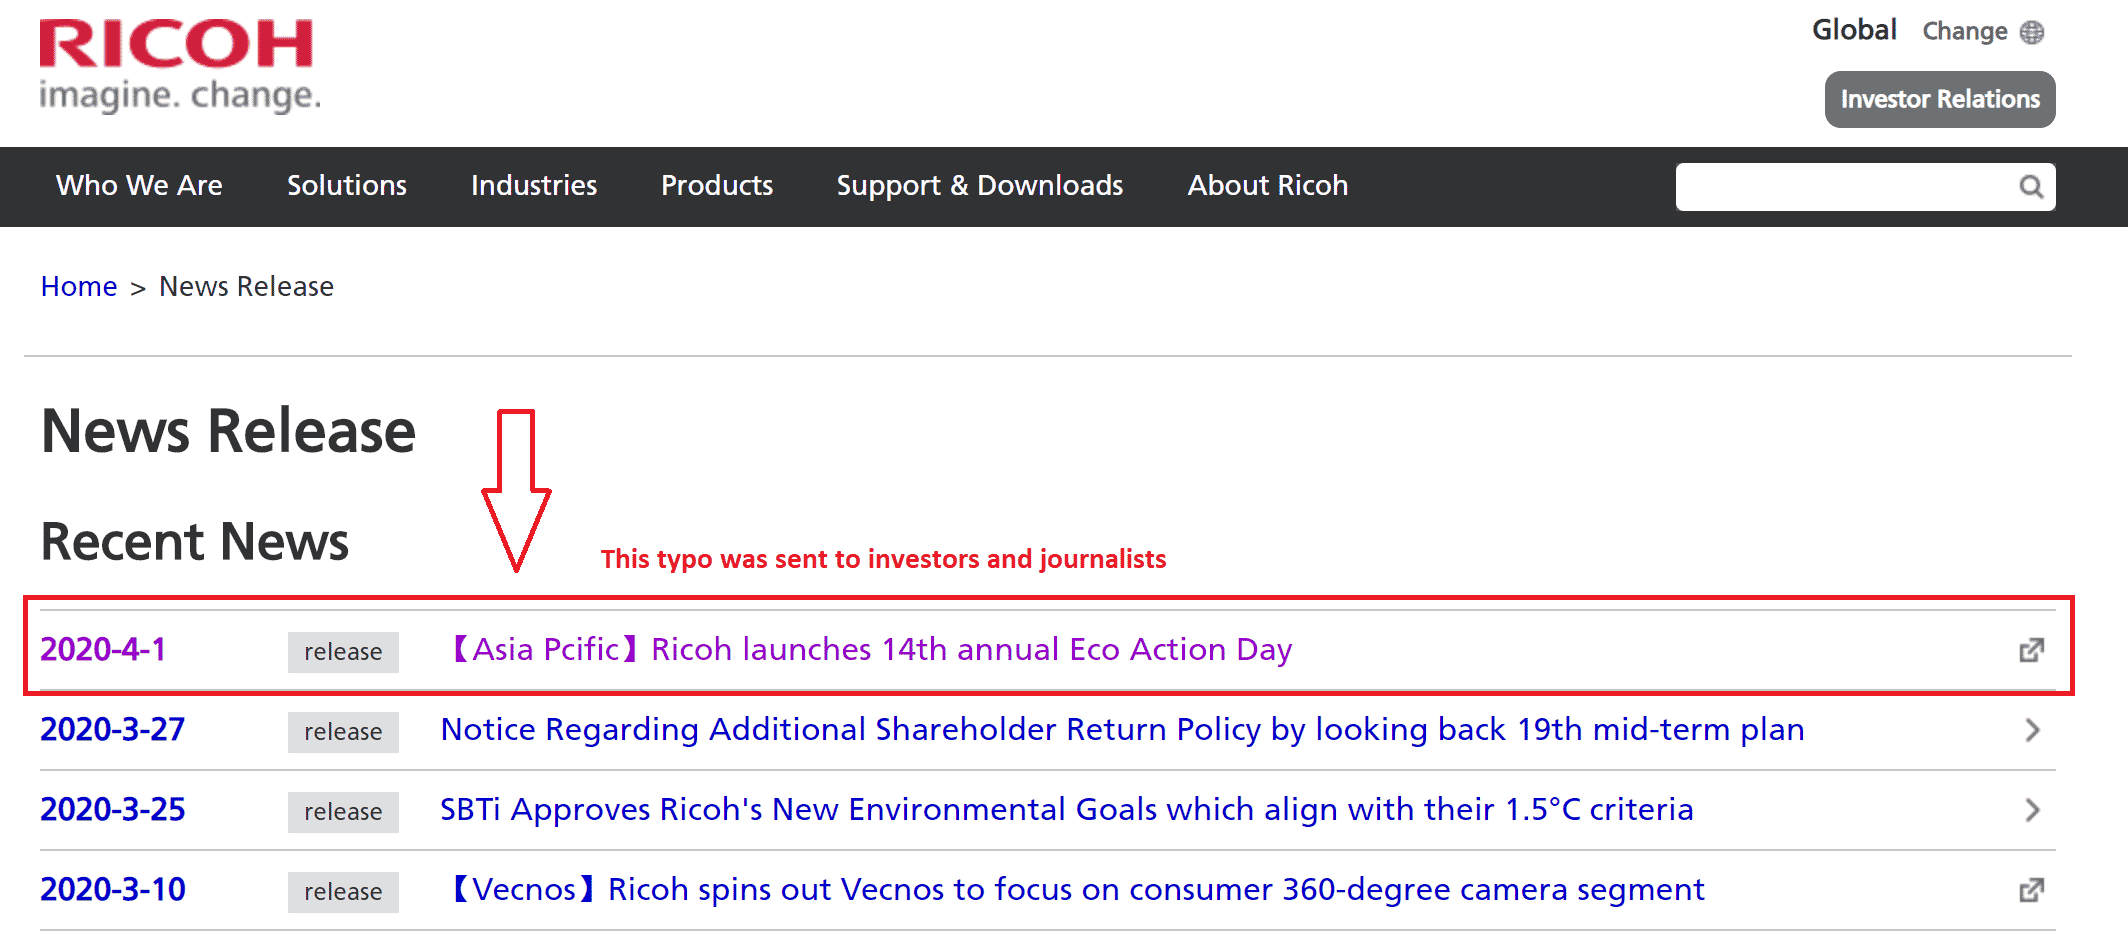The image size is (2128, 934).
Task: Click release tag on 2020-4-1 row
Action: pyautogui.click(x=343, y=652)
